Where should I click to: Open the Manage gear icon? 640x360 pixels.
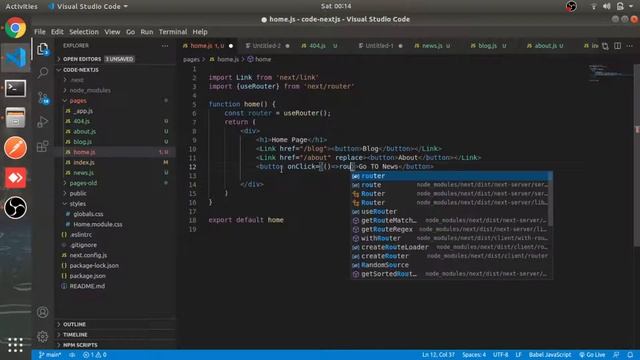[42, 336]
